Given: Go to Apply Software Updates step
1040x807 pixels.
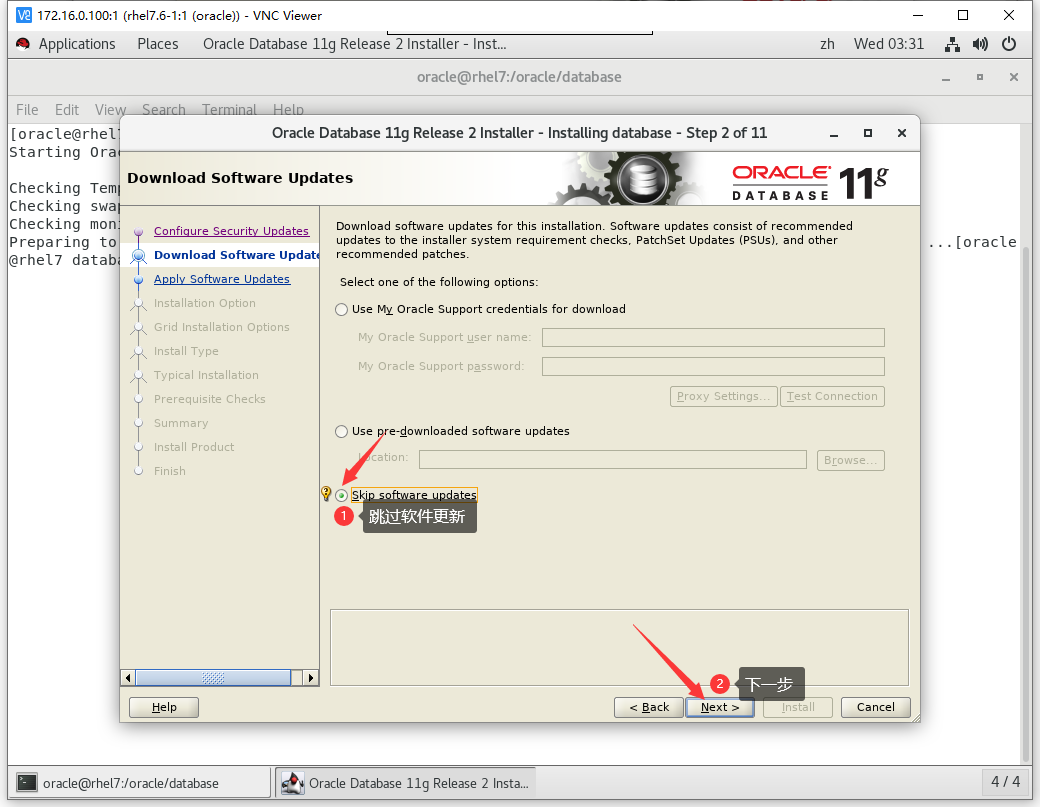Looking at the screenshot, I should pyautogui.click(x=222, y=279).
